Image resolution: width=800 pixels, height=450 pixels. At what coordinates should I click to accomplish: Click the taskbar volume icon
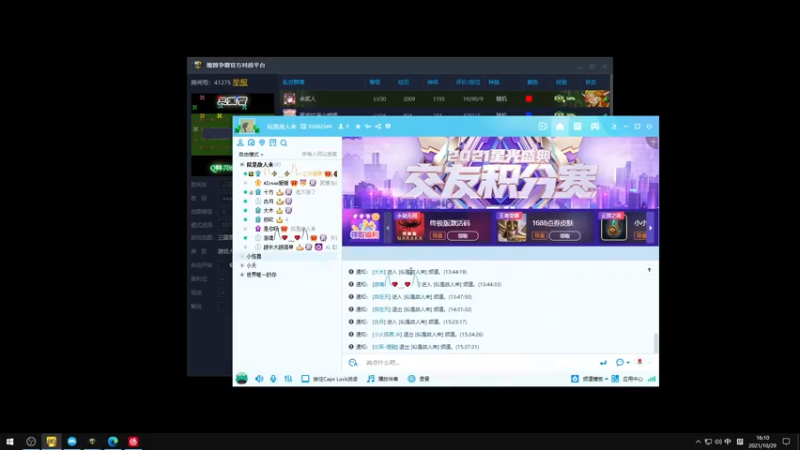click(718, 442)
